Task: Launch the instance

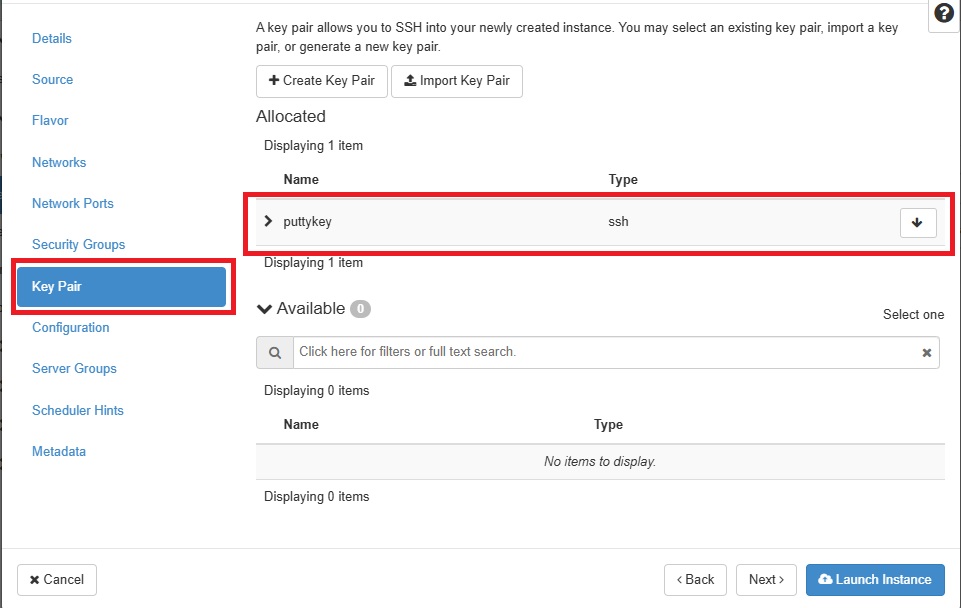Action: 875,580
